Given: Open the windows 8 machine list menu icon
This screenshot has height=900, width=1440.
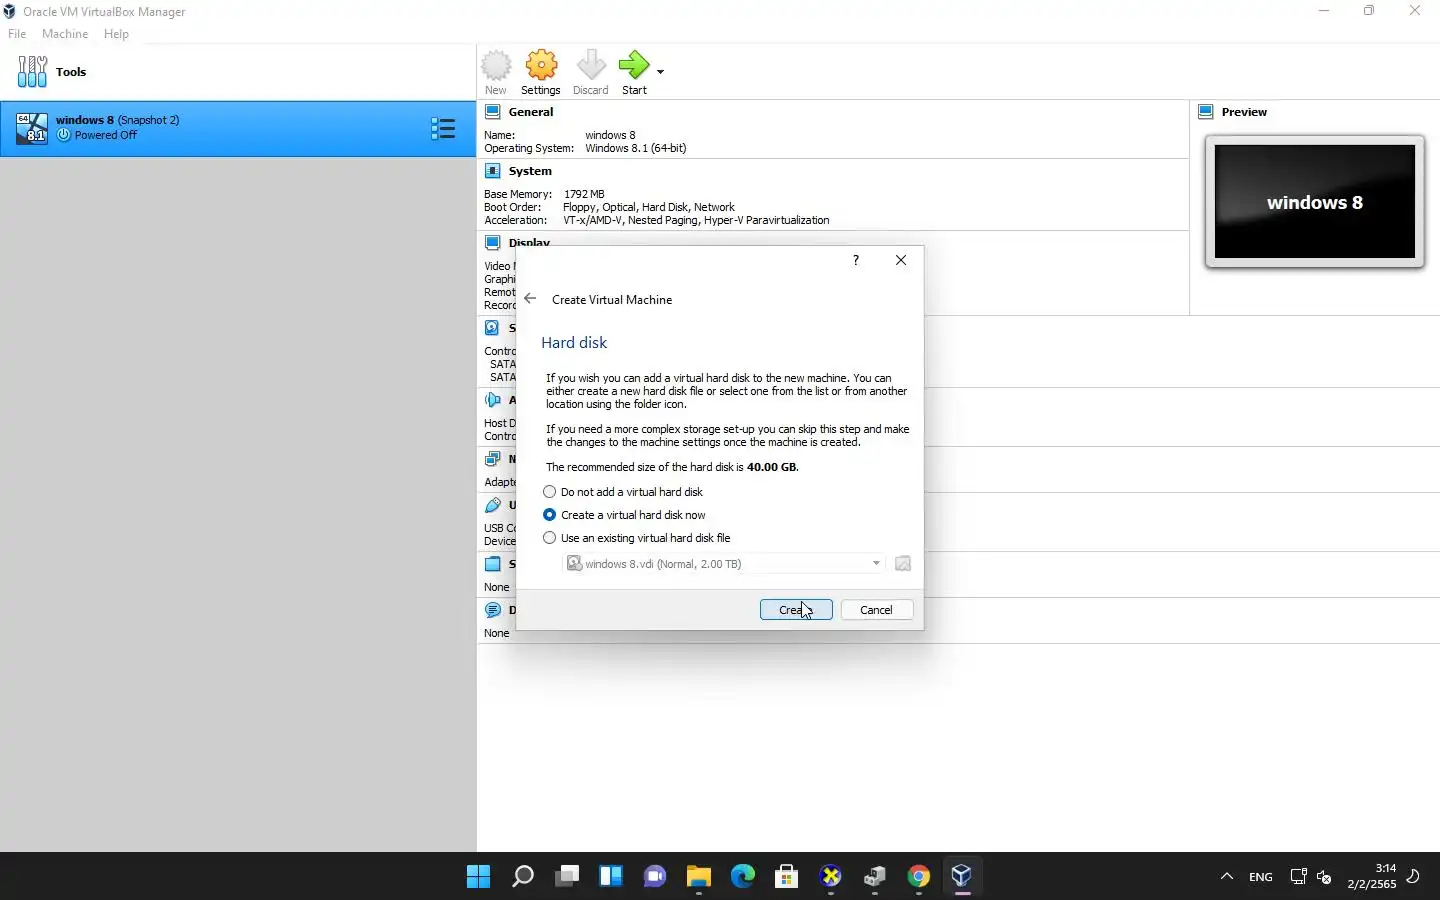Looking at the screenshot, I should 443,128.
